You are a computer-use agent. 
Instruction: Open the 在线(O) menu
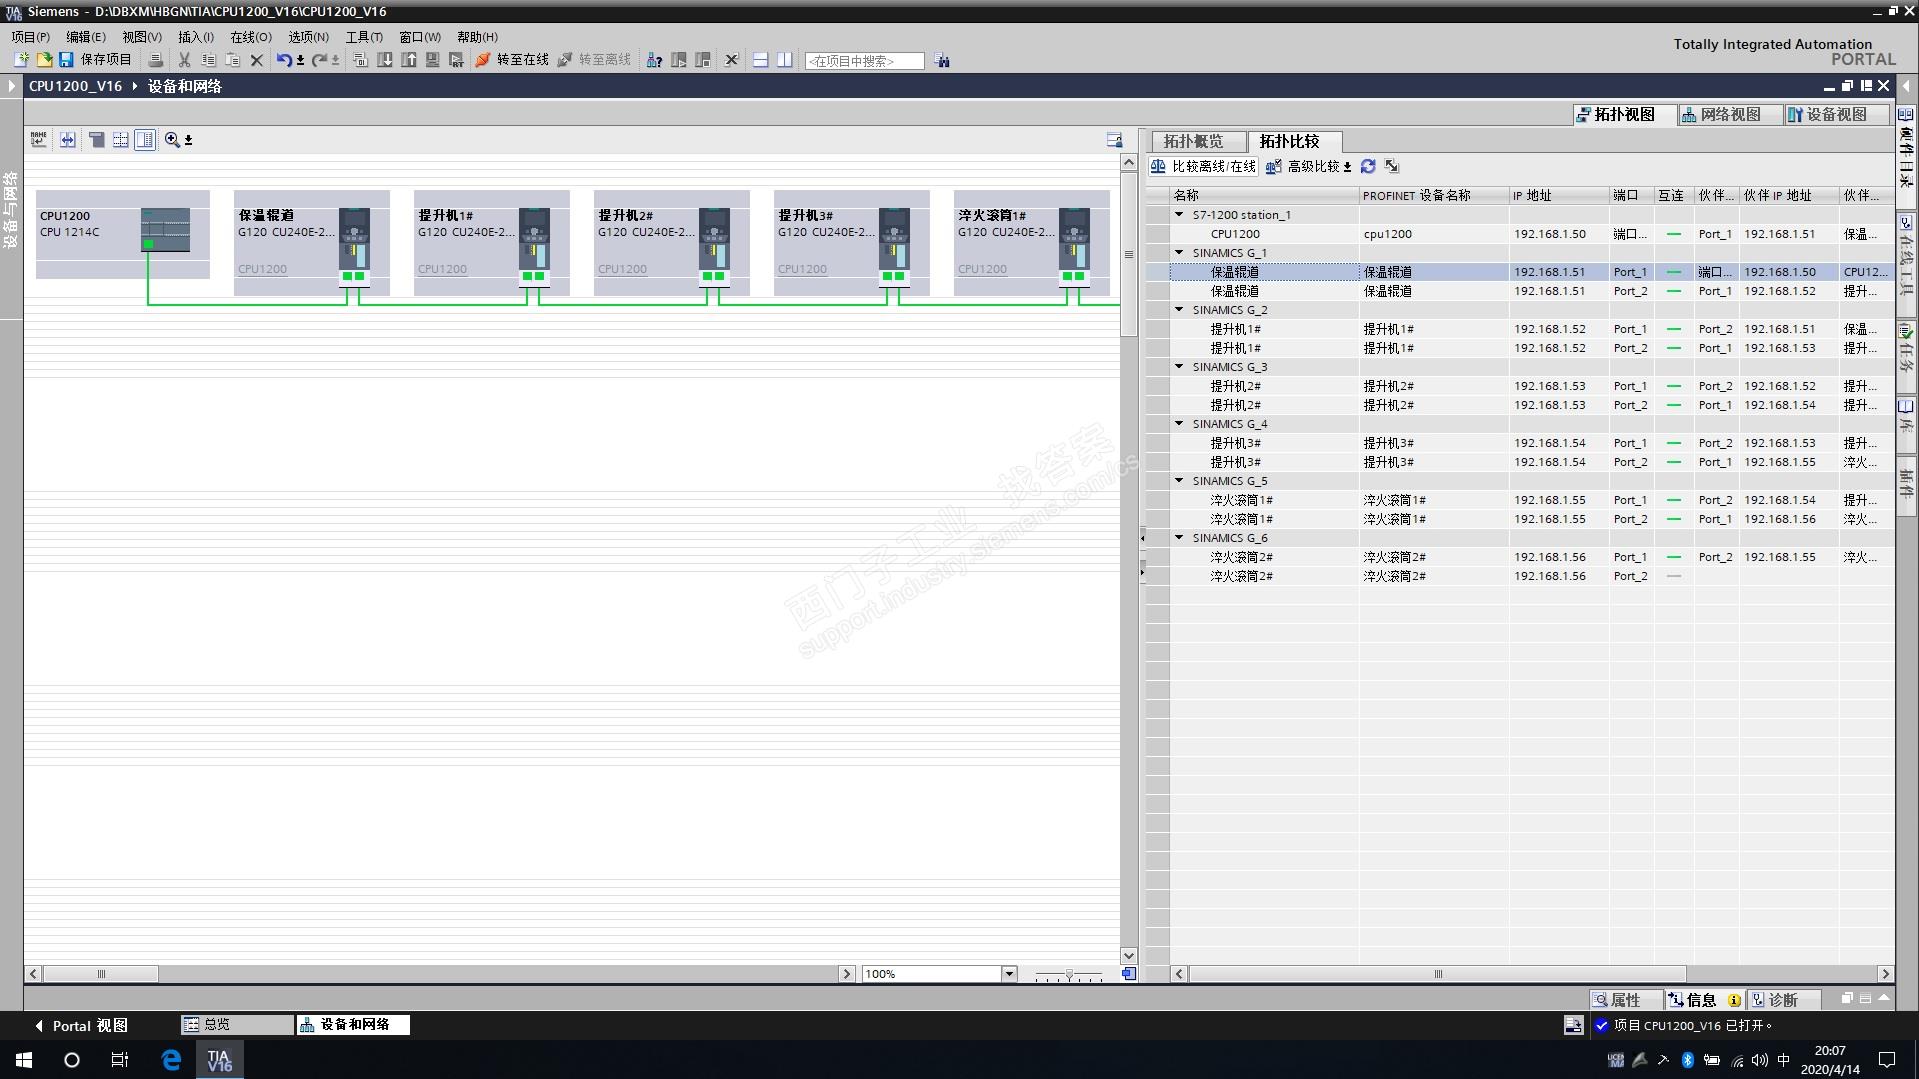click(x=251, y=37)
